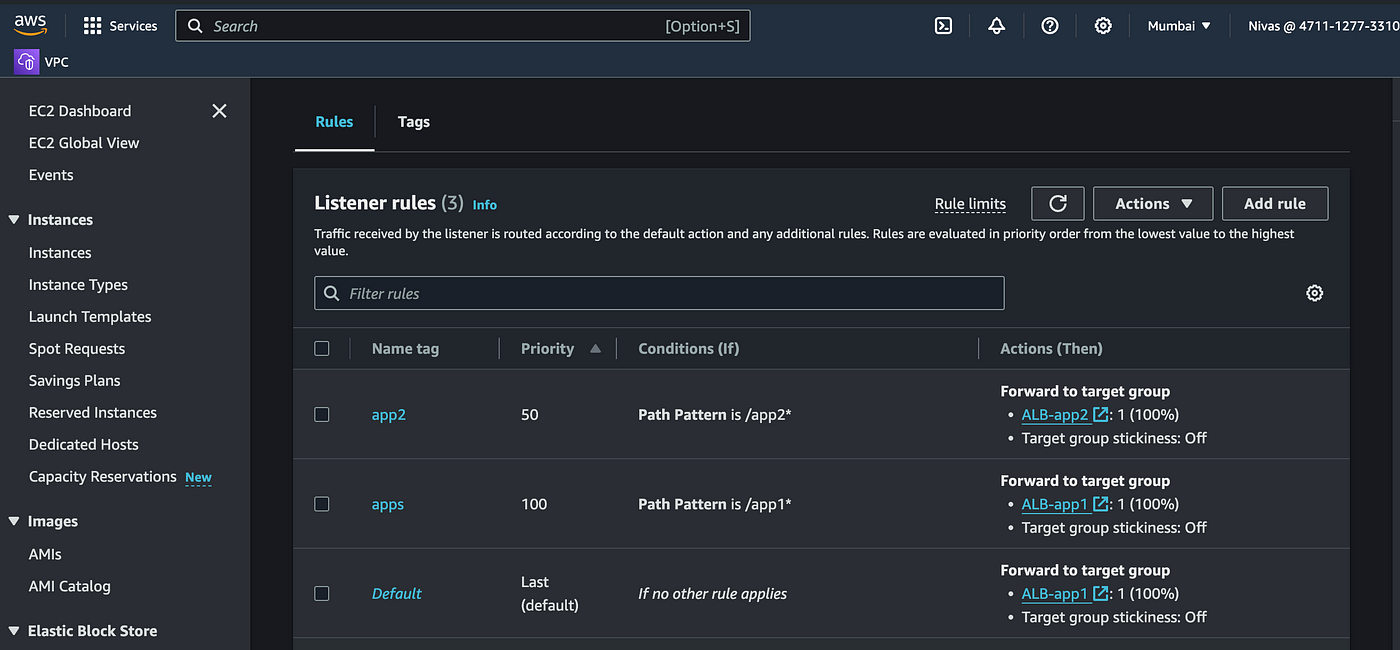Image resolution: width=1400 pixels, height=650 pixels.
Task: Open ALB-app1 link in apps row
Action: tap(1055, 504)
